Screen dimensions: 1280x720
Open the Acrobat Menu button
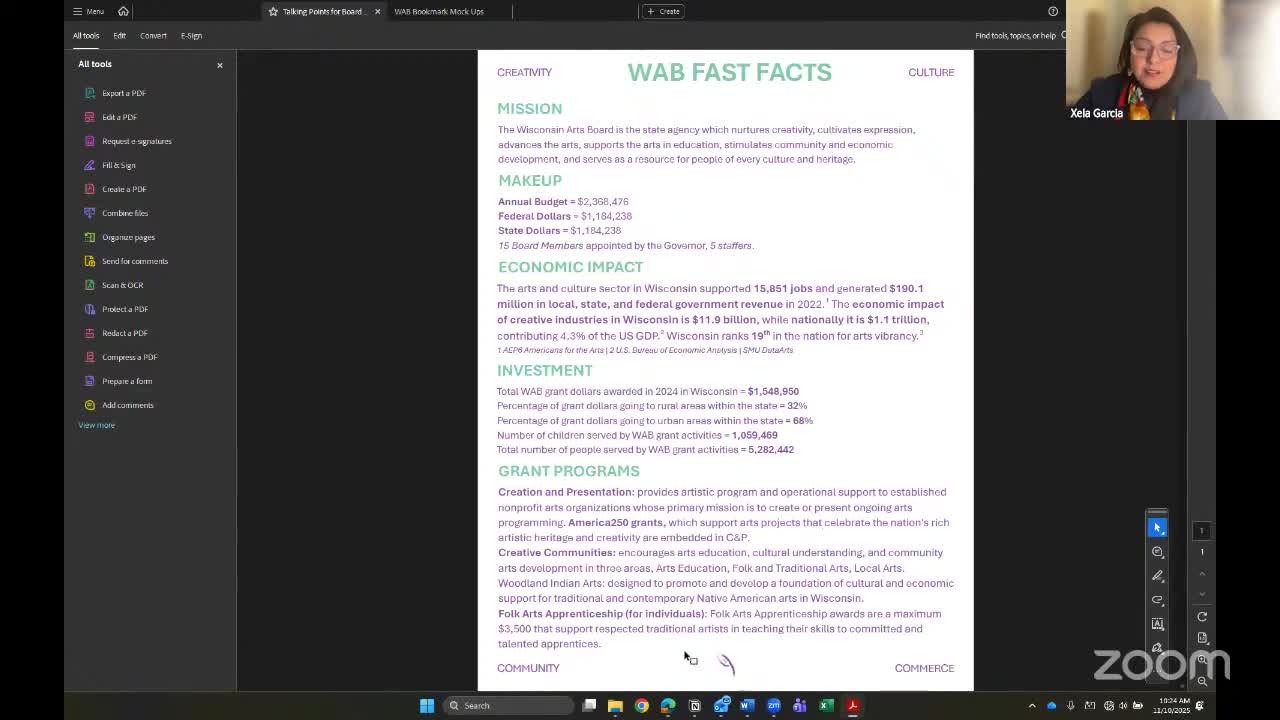click(x=88, y=11)
